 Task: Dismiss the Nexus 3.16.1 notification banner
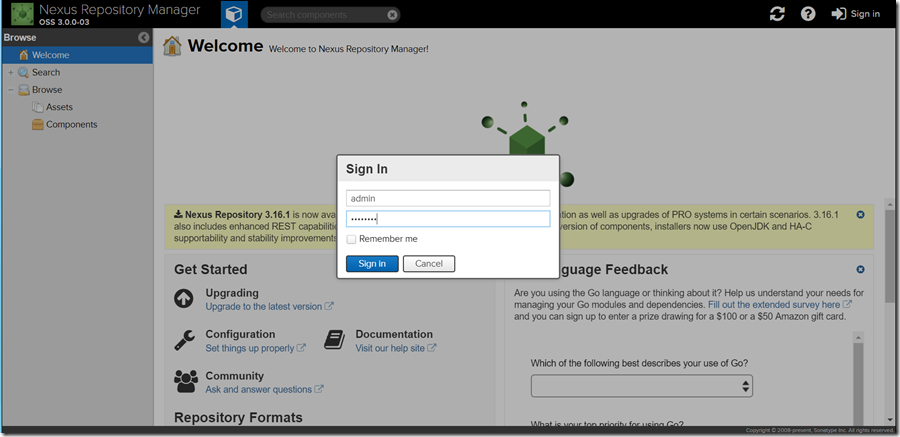point(860,214)
